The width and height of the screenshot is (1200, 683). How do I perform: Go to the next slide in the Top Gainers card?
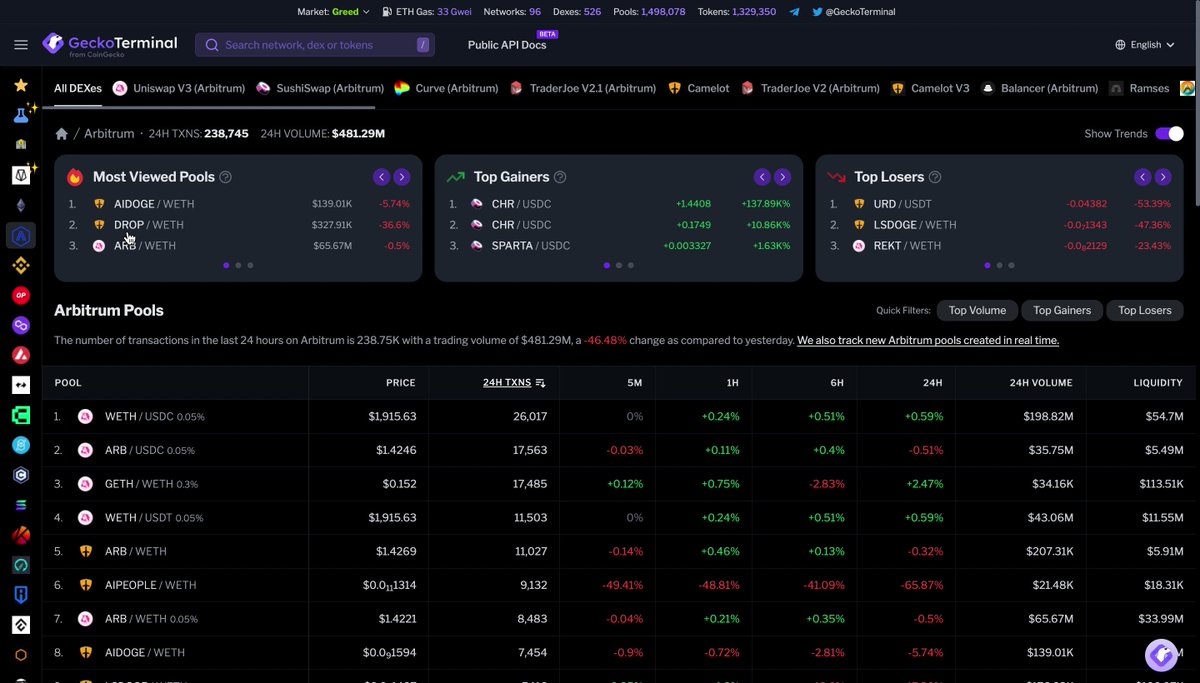tap(783, 177)
